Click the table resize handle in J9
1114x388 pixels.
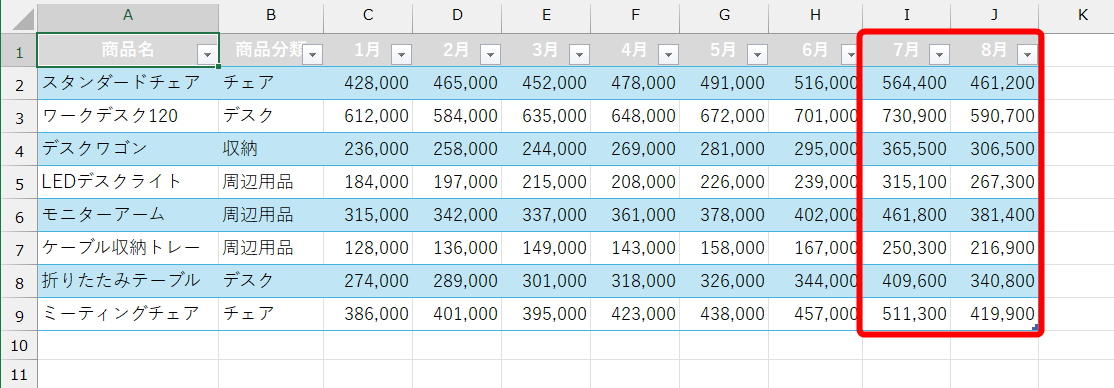click(1034, 327)
